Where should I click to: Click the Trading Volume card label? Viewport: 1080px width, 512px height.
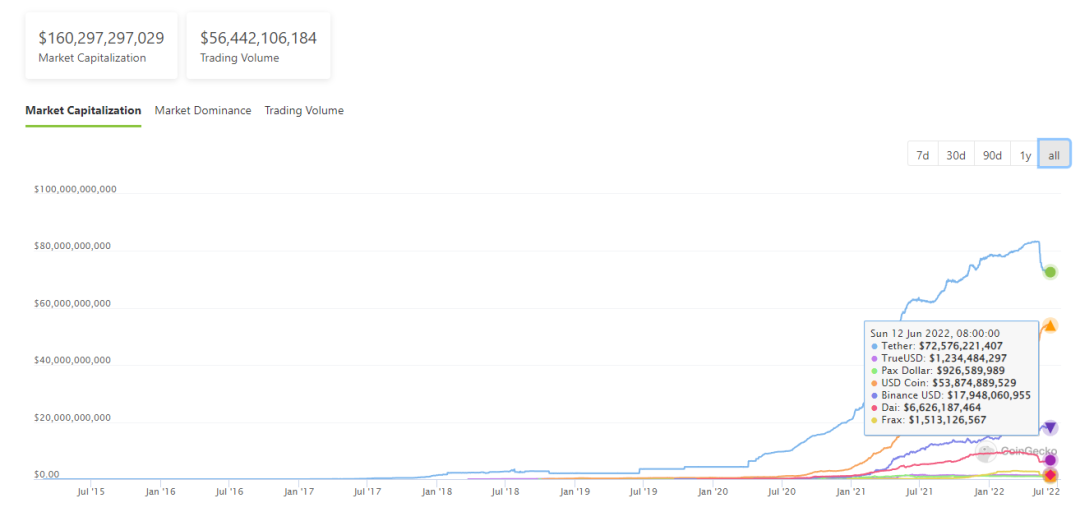240,58
